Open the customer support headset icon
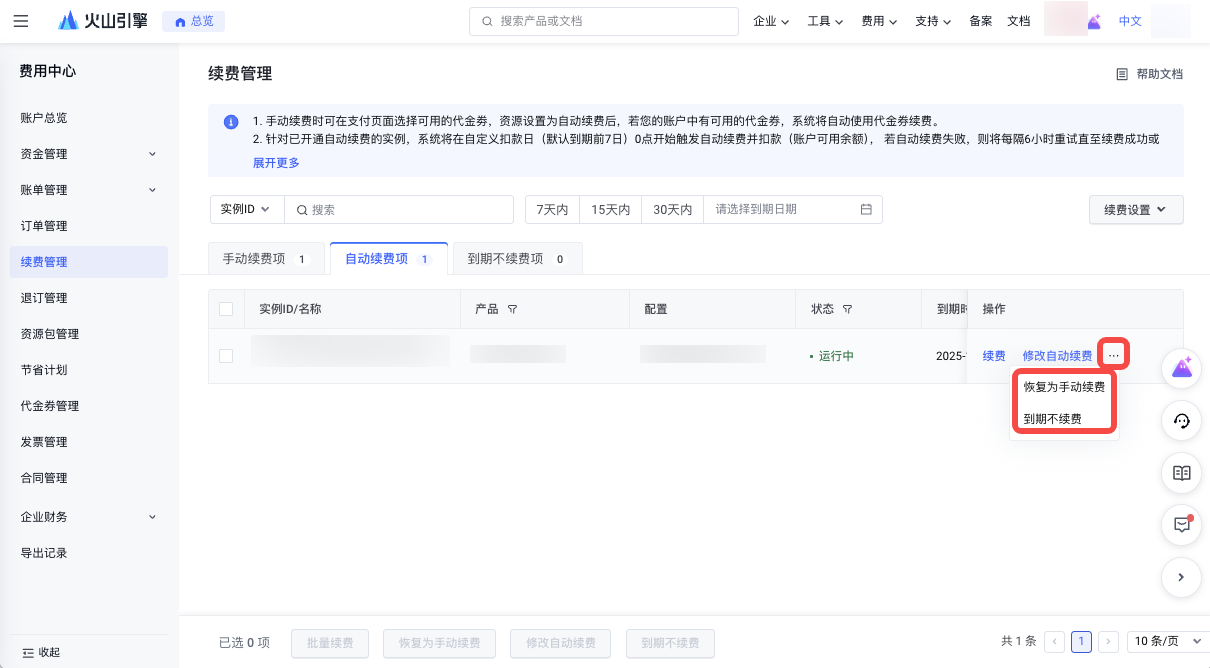 [x=1182, y=421]
